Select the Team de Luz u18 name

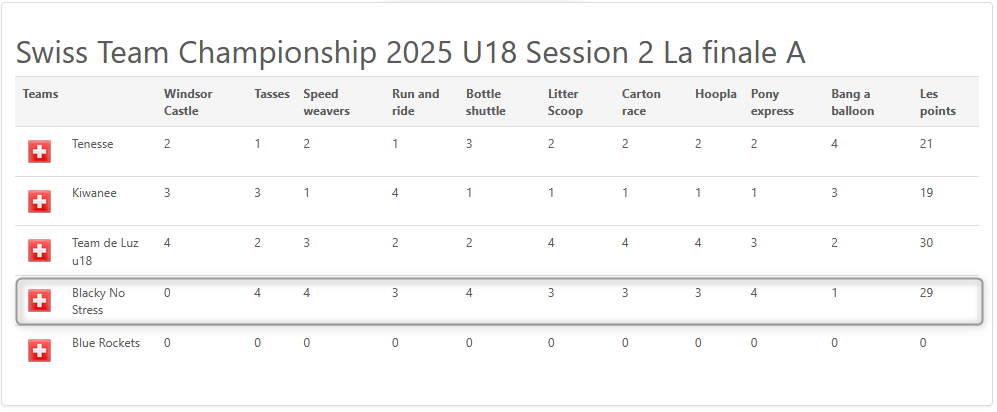point(105,251)
